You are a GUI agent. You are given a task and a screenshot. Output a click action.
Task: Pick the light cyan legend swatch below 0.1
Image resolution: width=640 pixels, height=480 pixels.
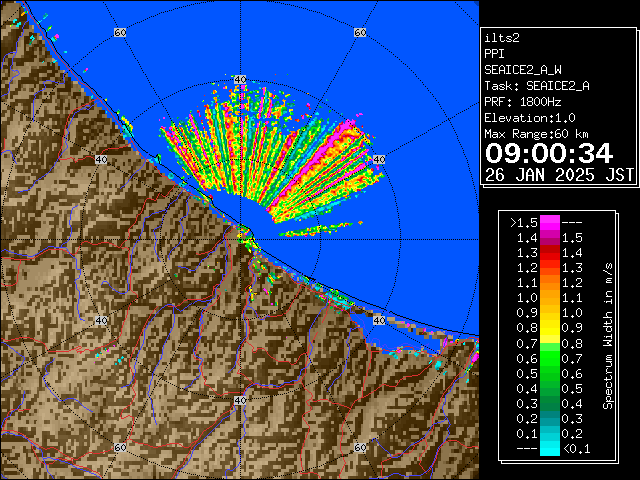[550, 448]
